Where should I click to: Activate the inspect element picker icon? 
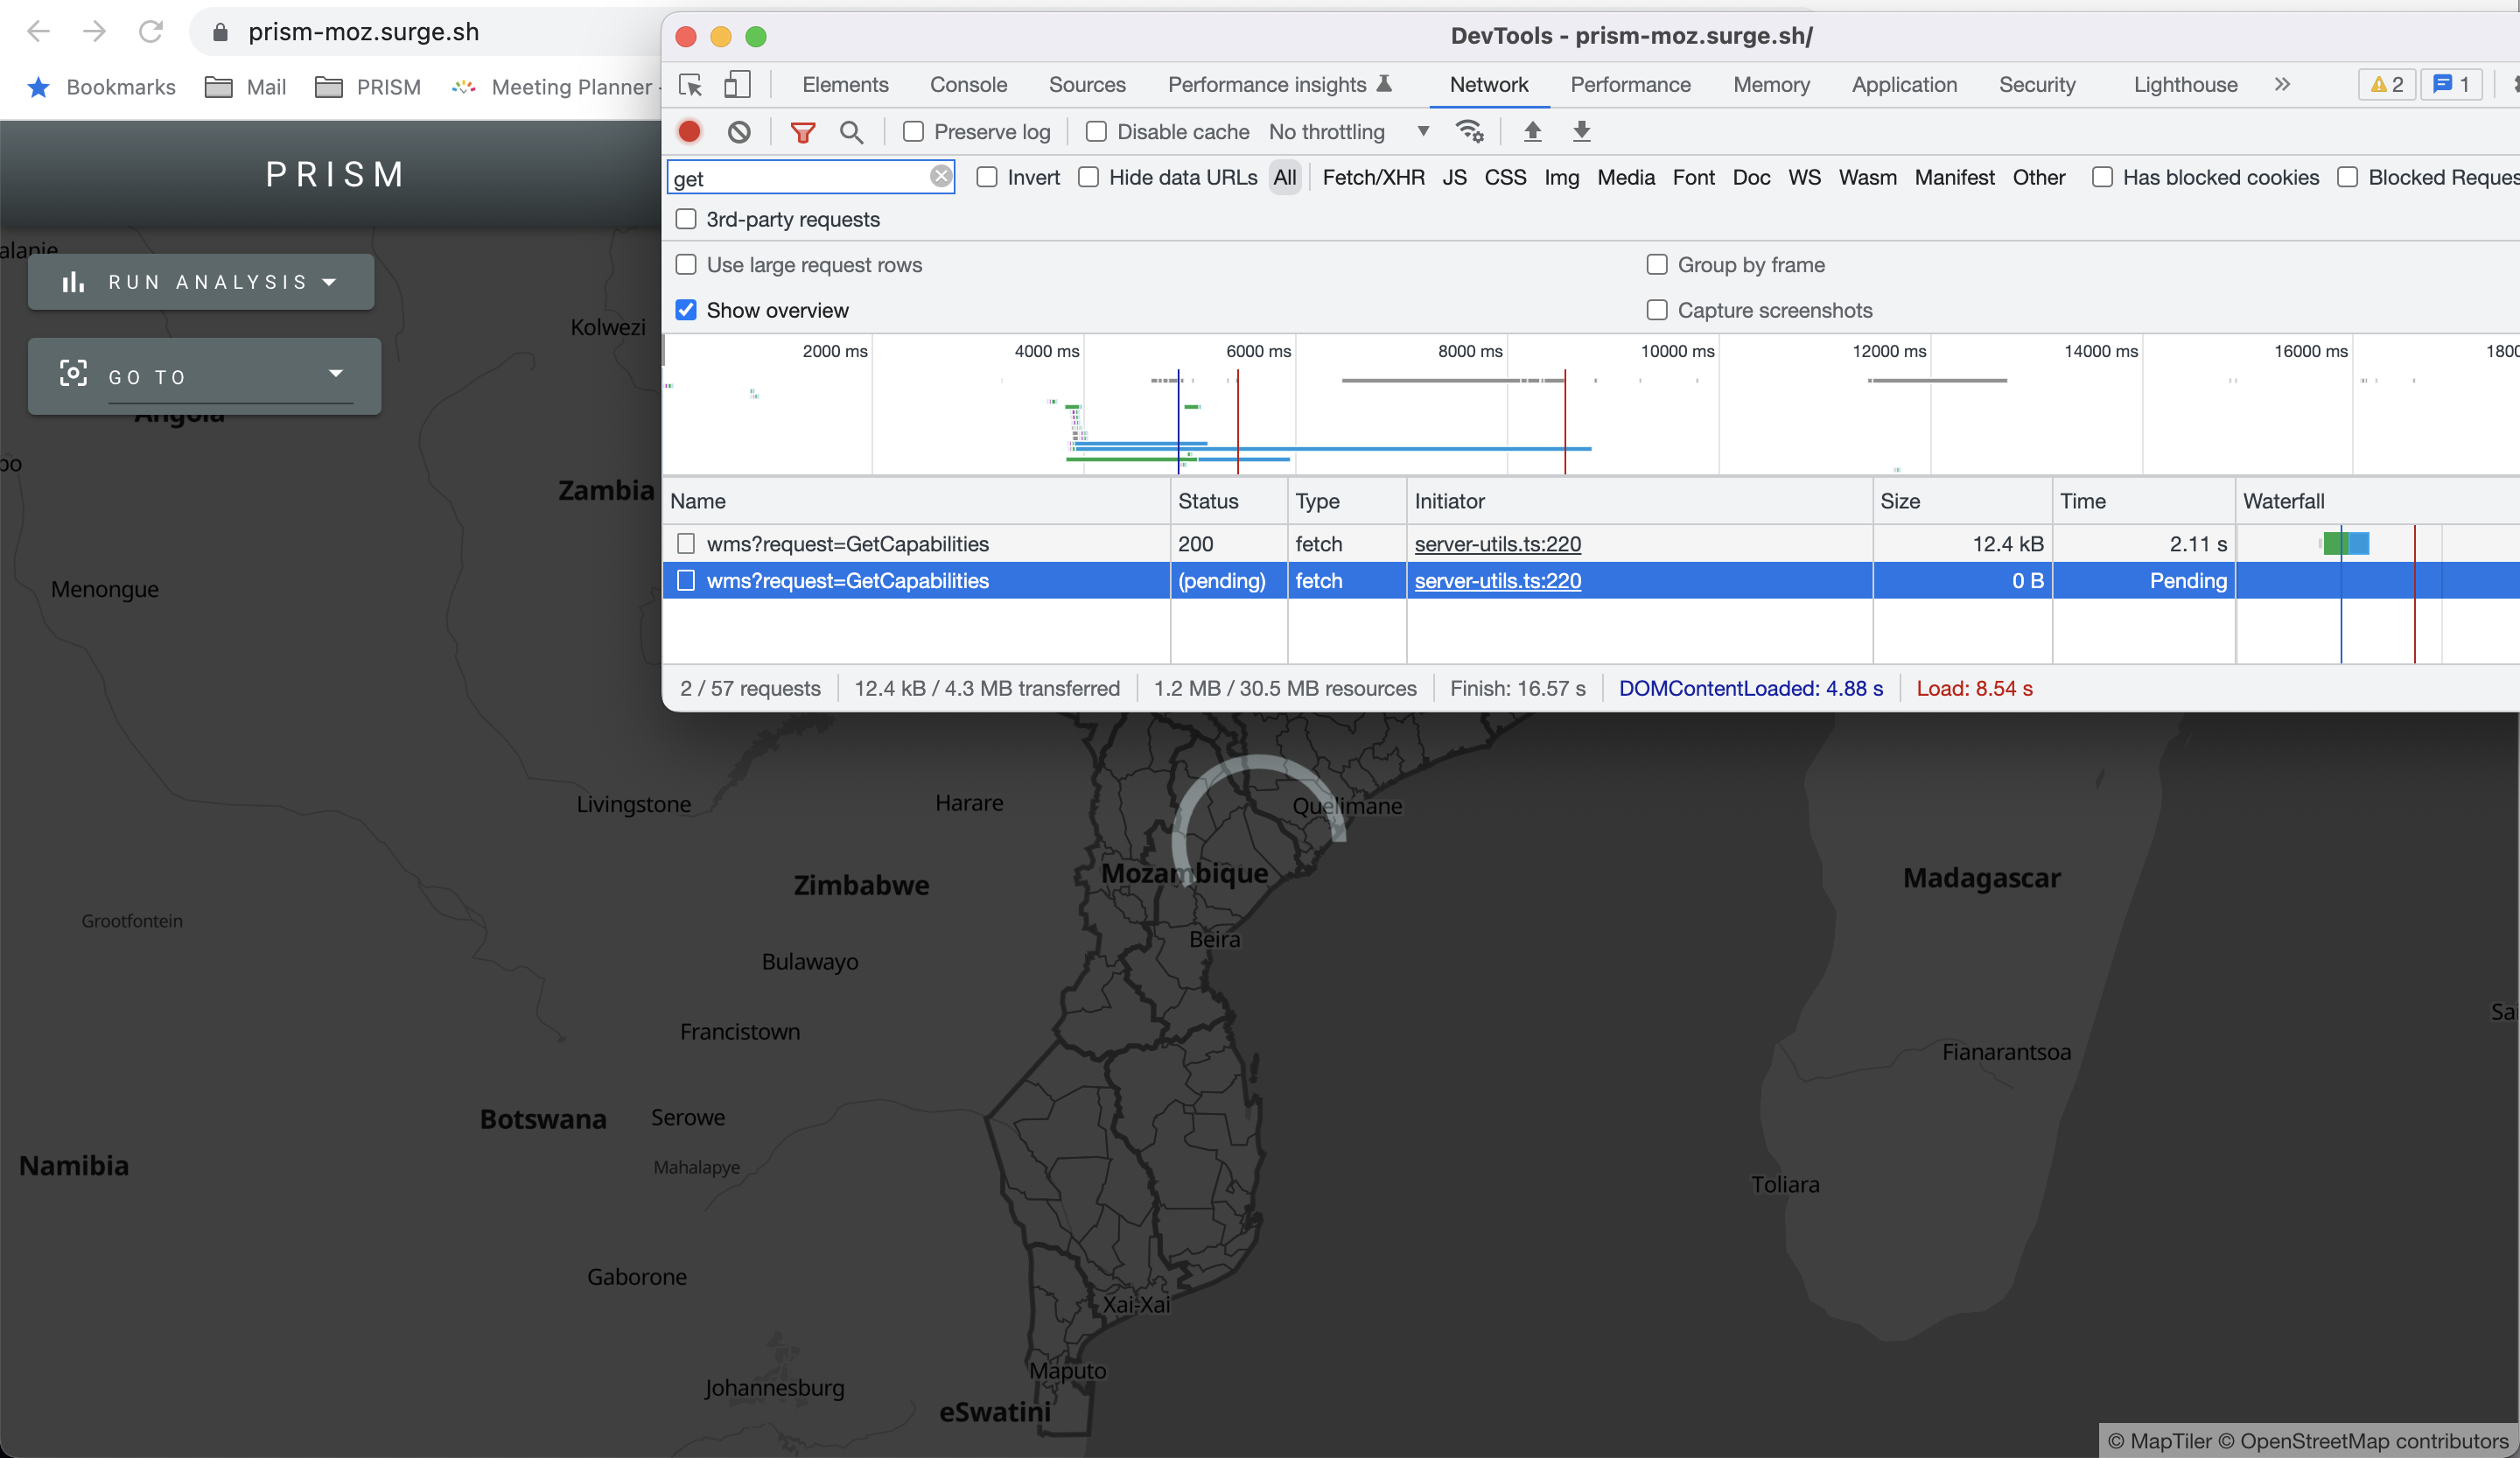coord(690,85)
